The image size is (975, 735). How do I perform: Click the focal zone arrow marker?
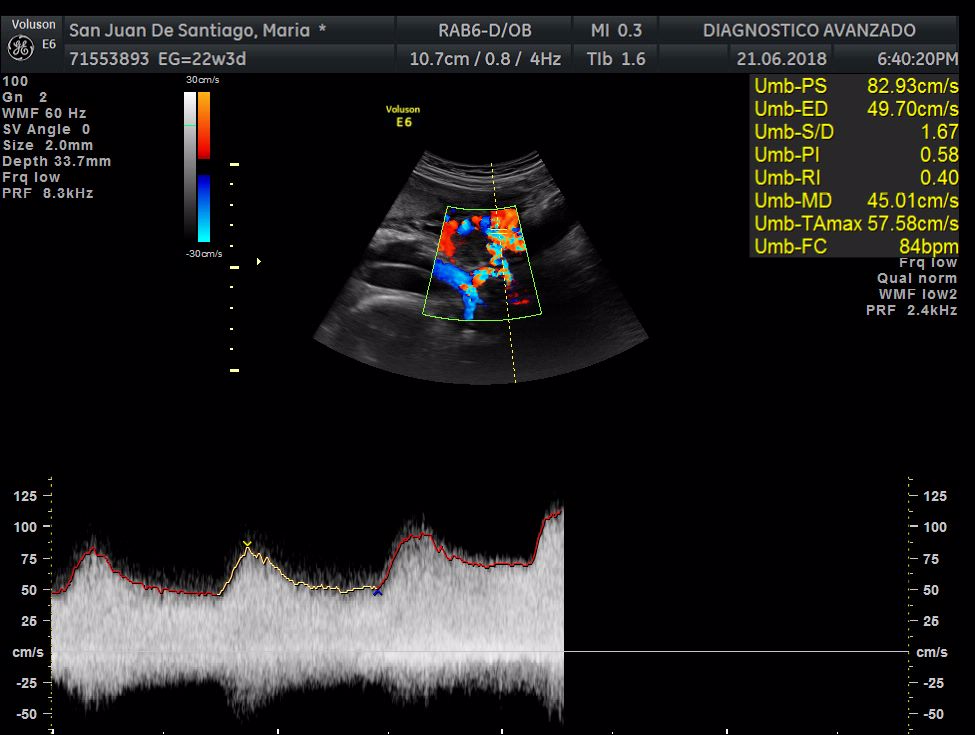coord(259,261)
